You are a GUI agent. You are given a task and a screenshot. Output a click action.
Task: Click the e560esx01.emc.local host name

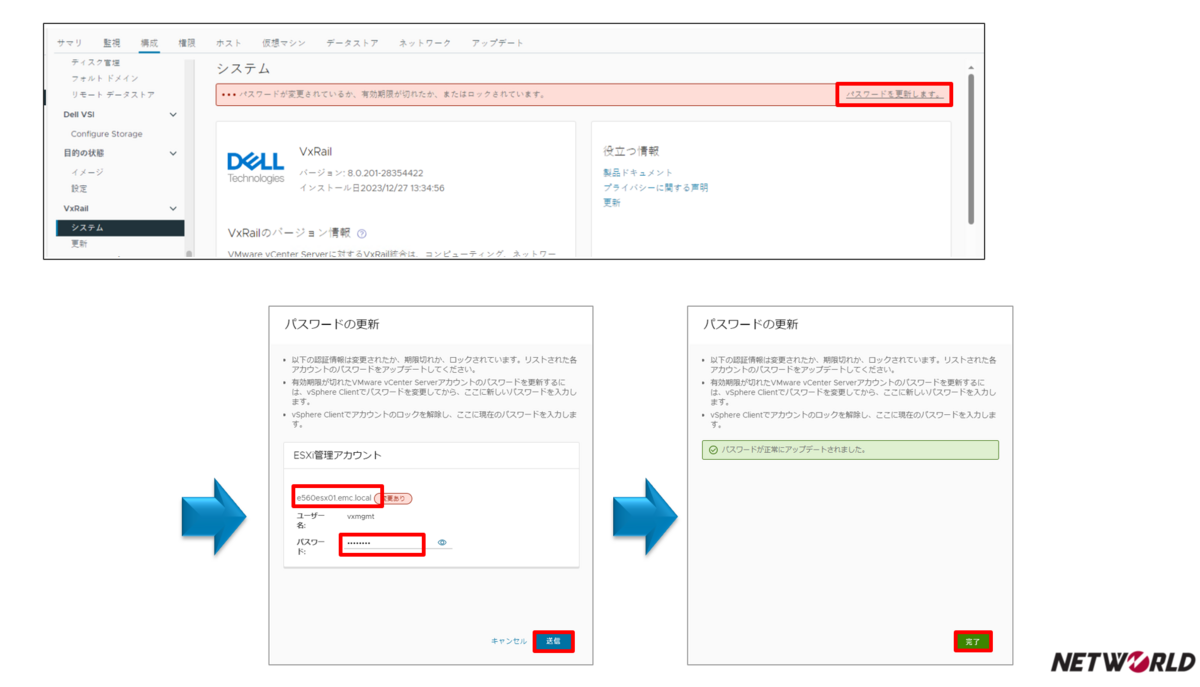334,497
